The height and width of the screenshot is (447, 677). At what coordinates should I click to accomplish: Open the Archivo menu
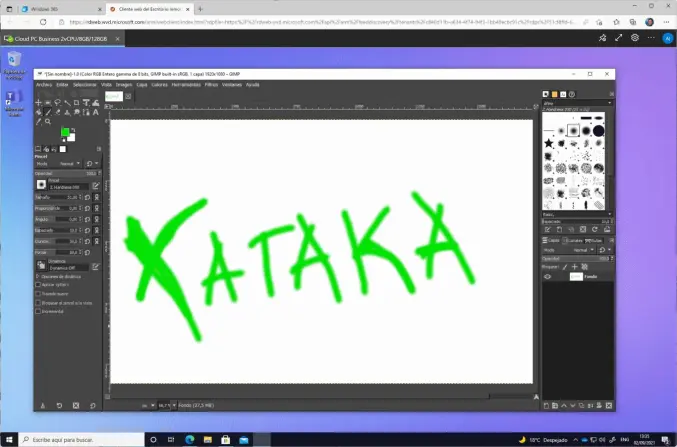[44, 85]
